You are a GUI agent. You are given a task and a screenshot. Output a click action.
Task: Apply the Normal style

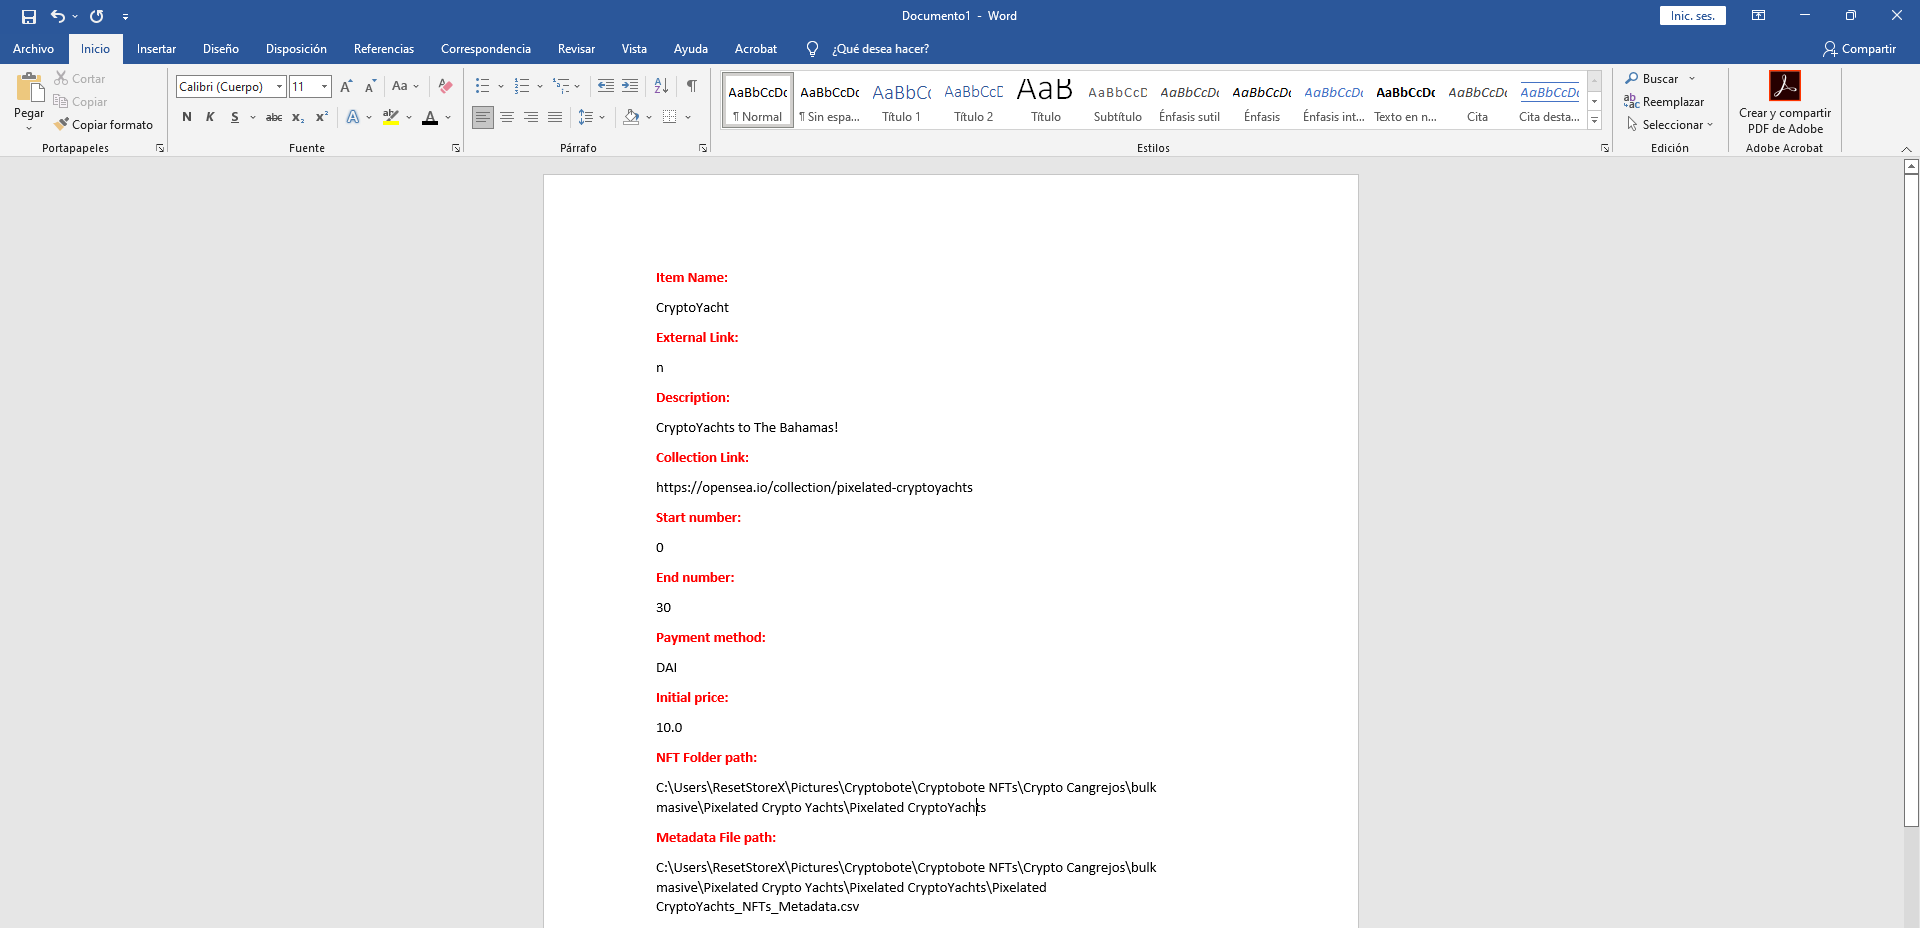coord(758,100)
